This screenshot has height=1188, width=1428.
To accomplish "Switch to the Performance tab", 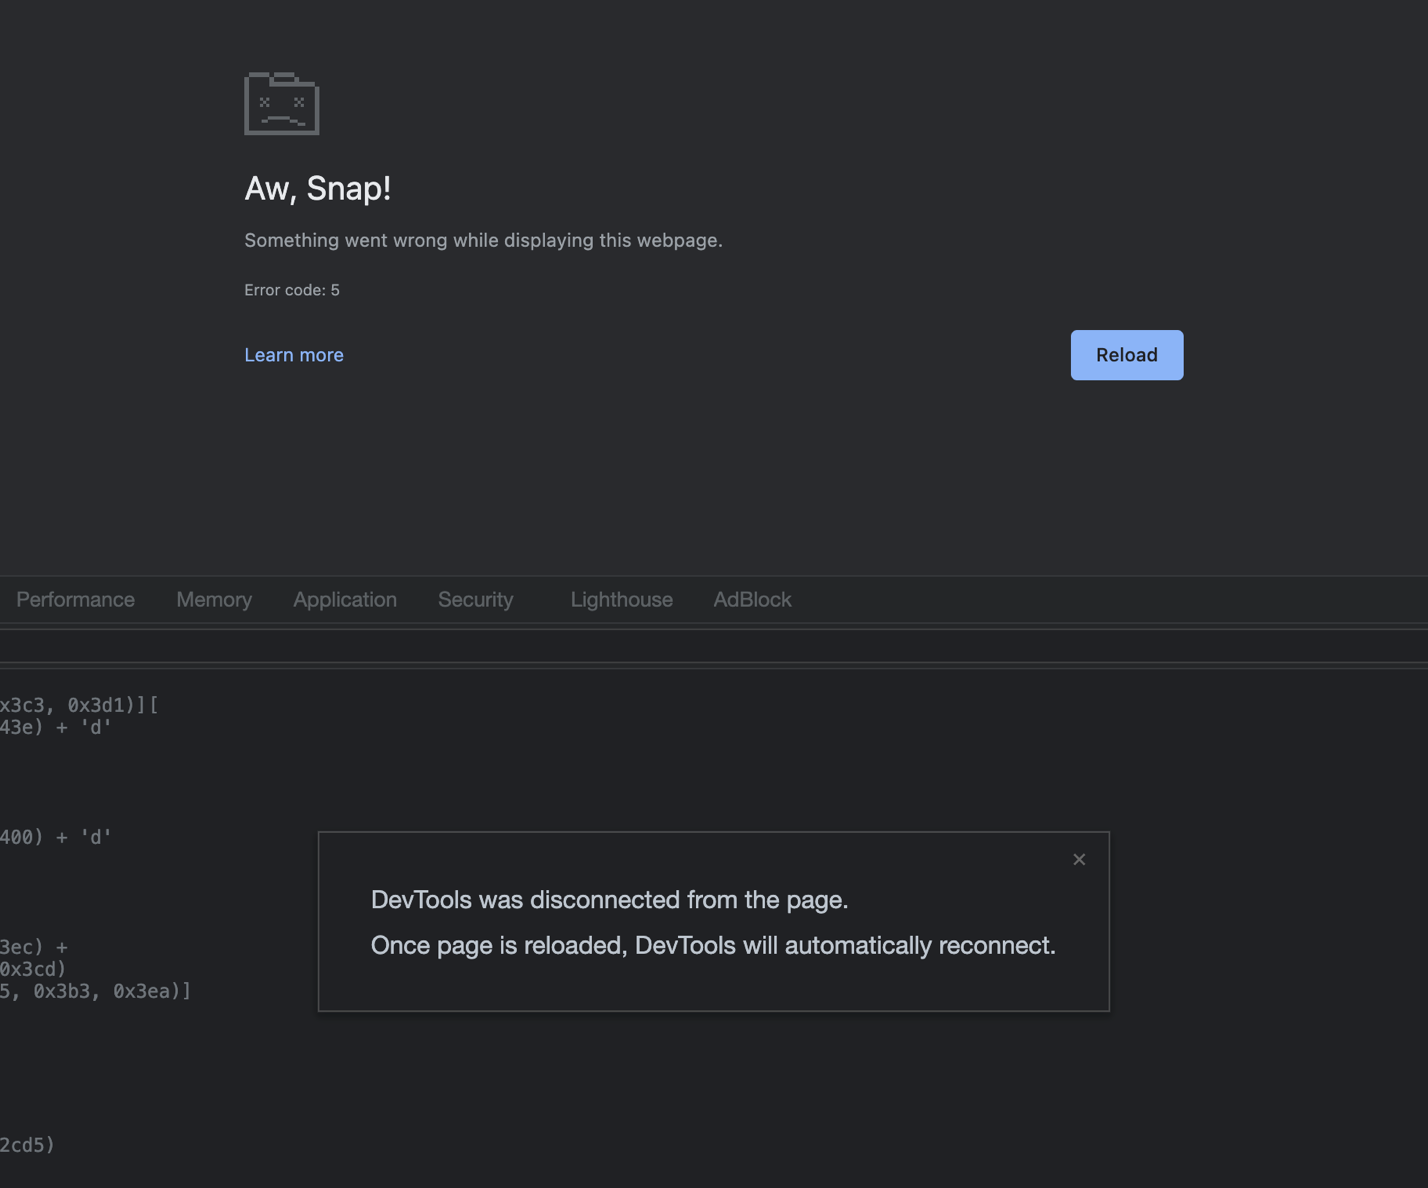I will pyautogui.click(x=75, y=600).
